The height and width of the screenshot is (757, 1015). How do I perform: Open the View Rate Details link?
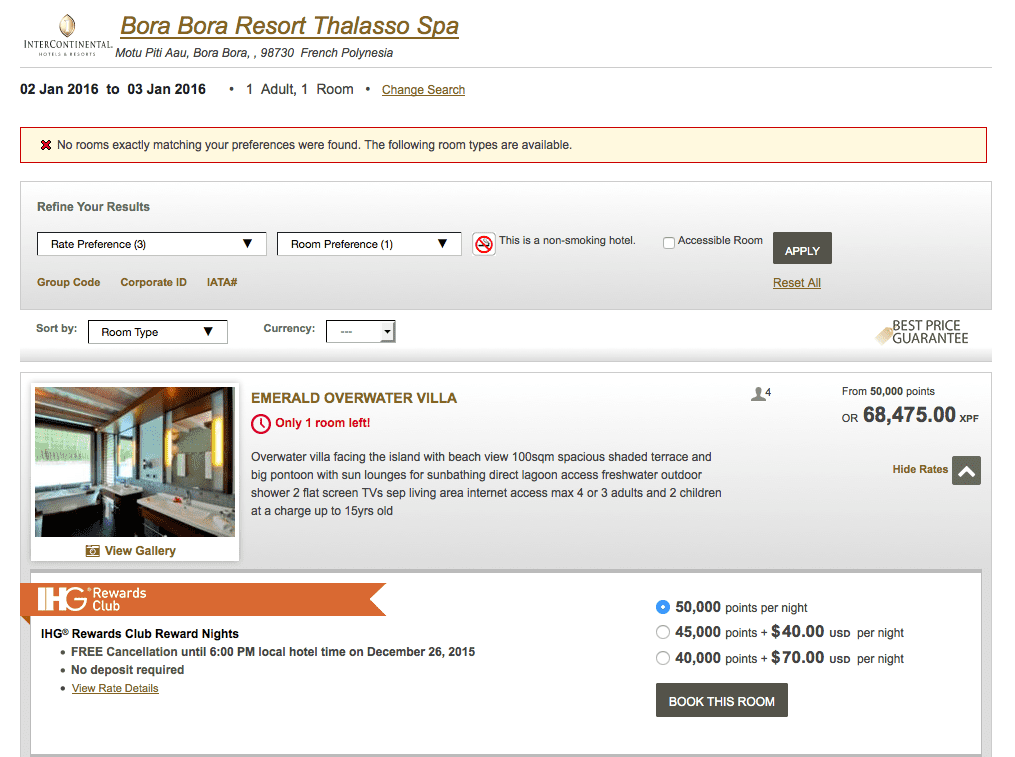point(115,688)
